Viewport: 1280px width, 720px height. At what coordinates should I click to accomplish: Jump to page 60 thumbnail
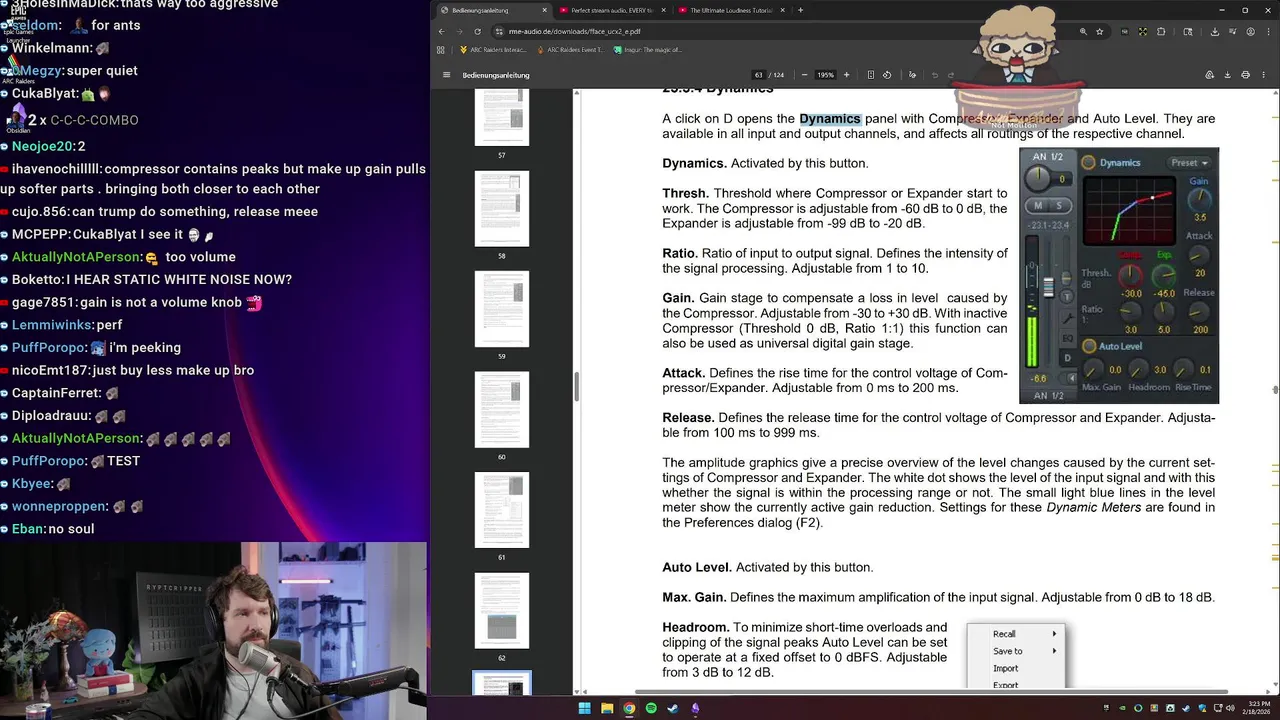(501, 410)
